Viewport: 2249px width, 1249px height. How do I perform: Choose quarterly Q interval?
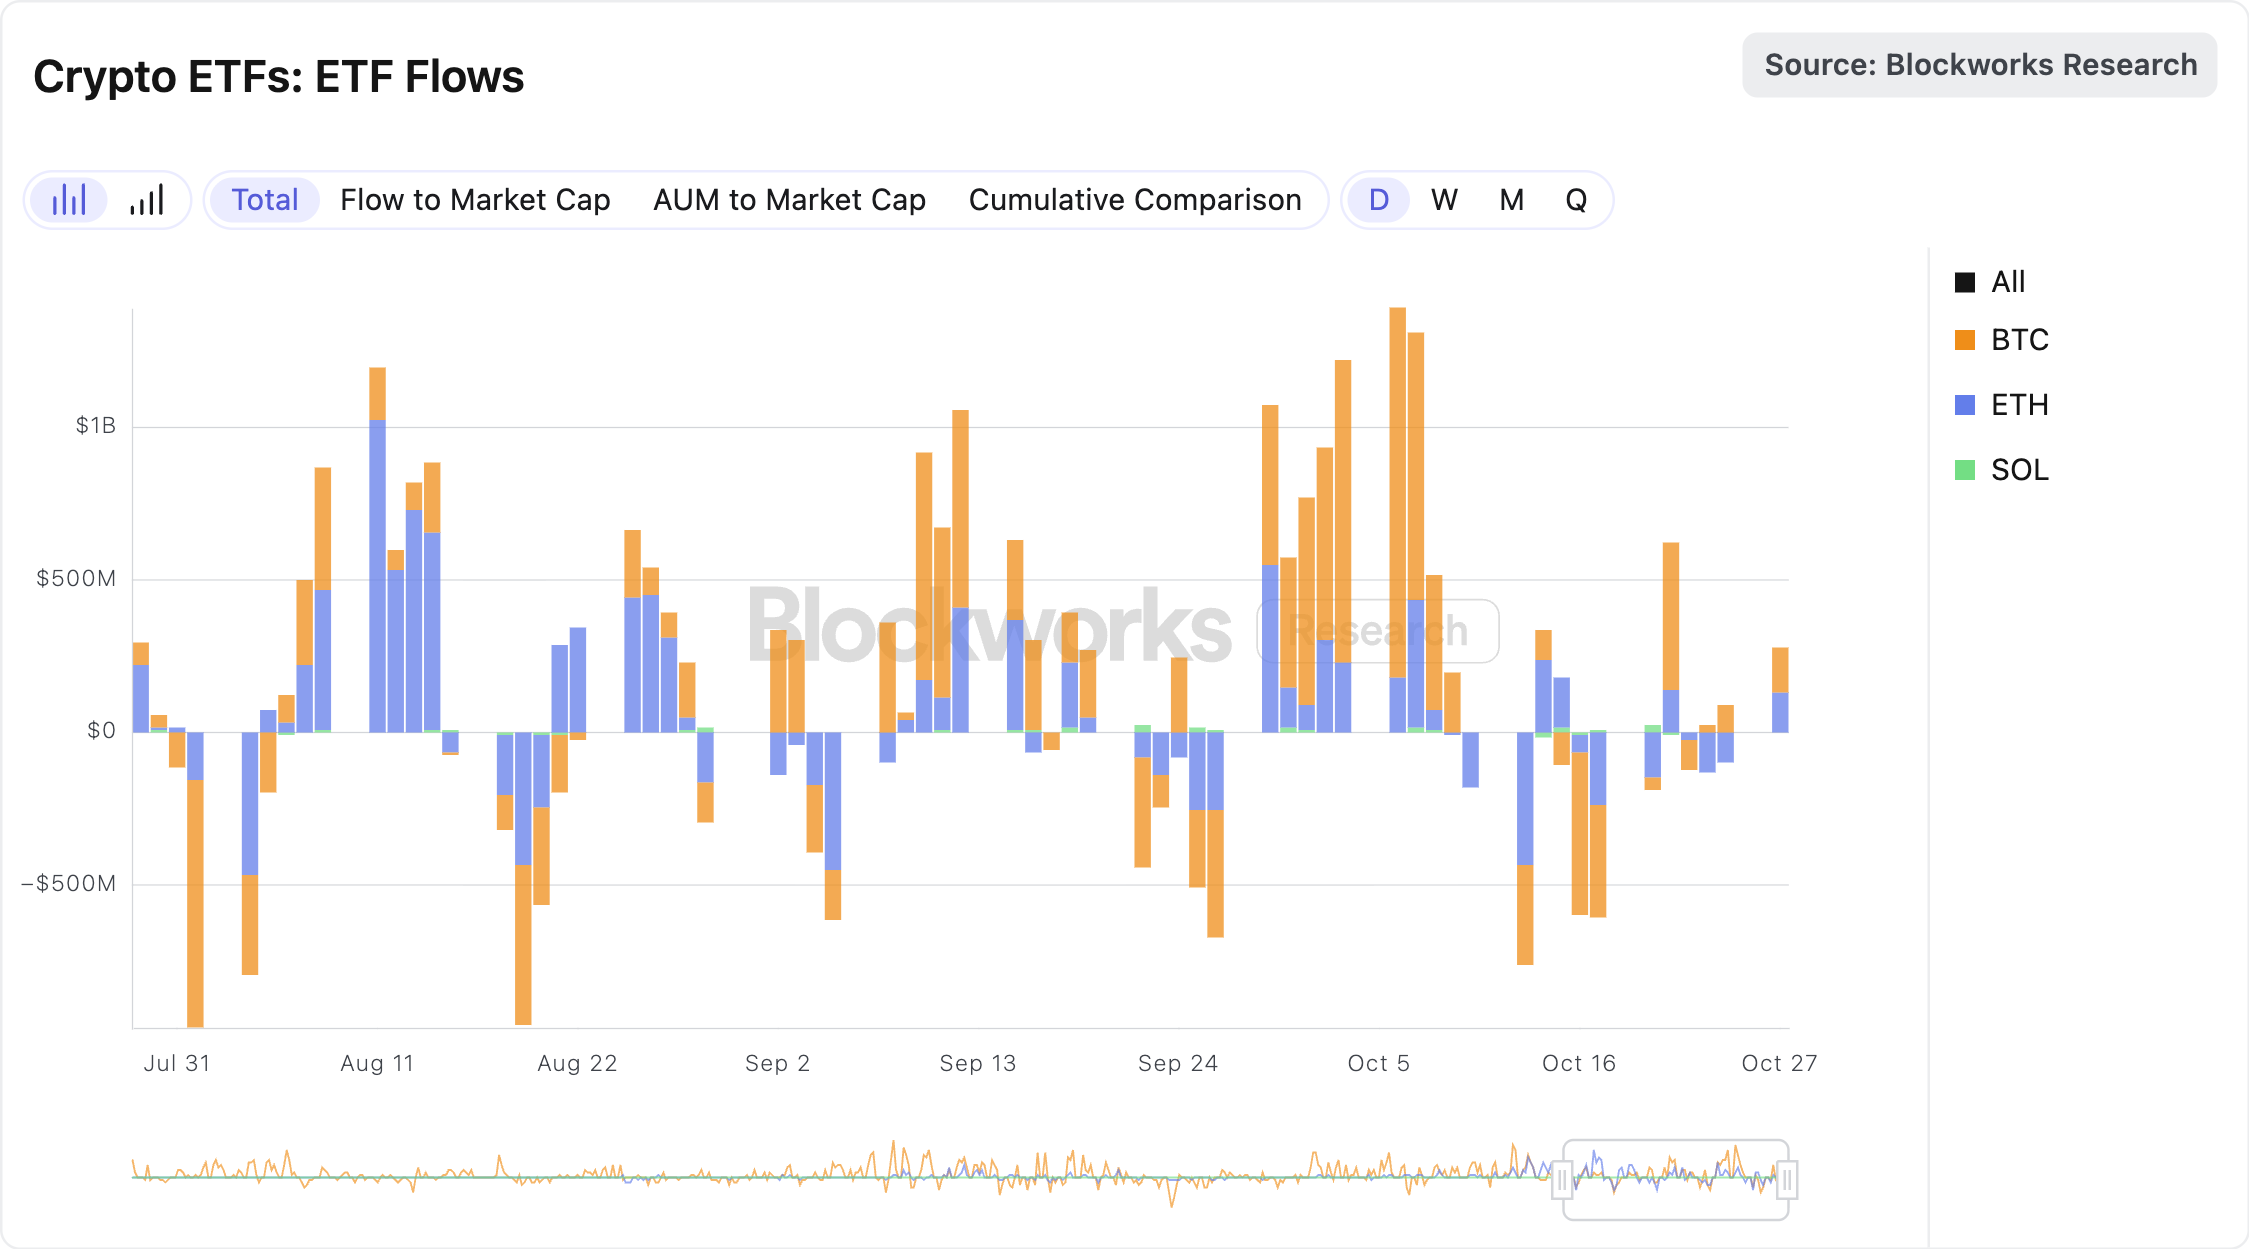coord(1576,200)
